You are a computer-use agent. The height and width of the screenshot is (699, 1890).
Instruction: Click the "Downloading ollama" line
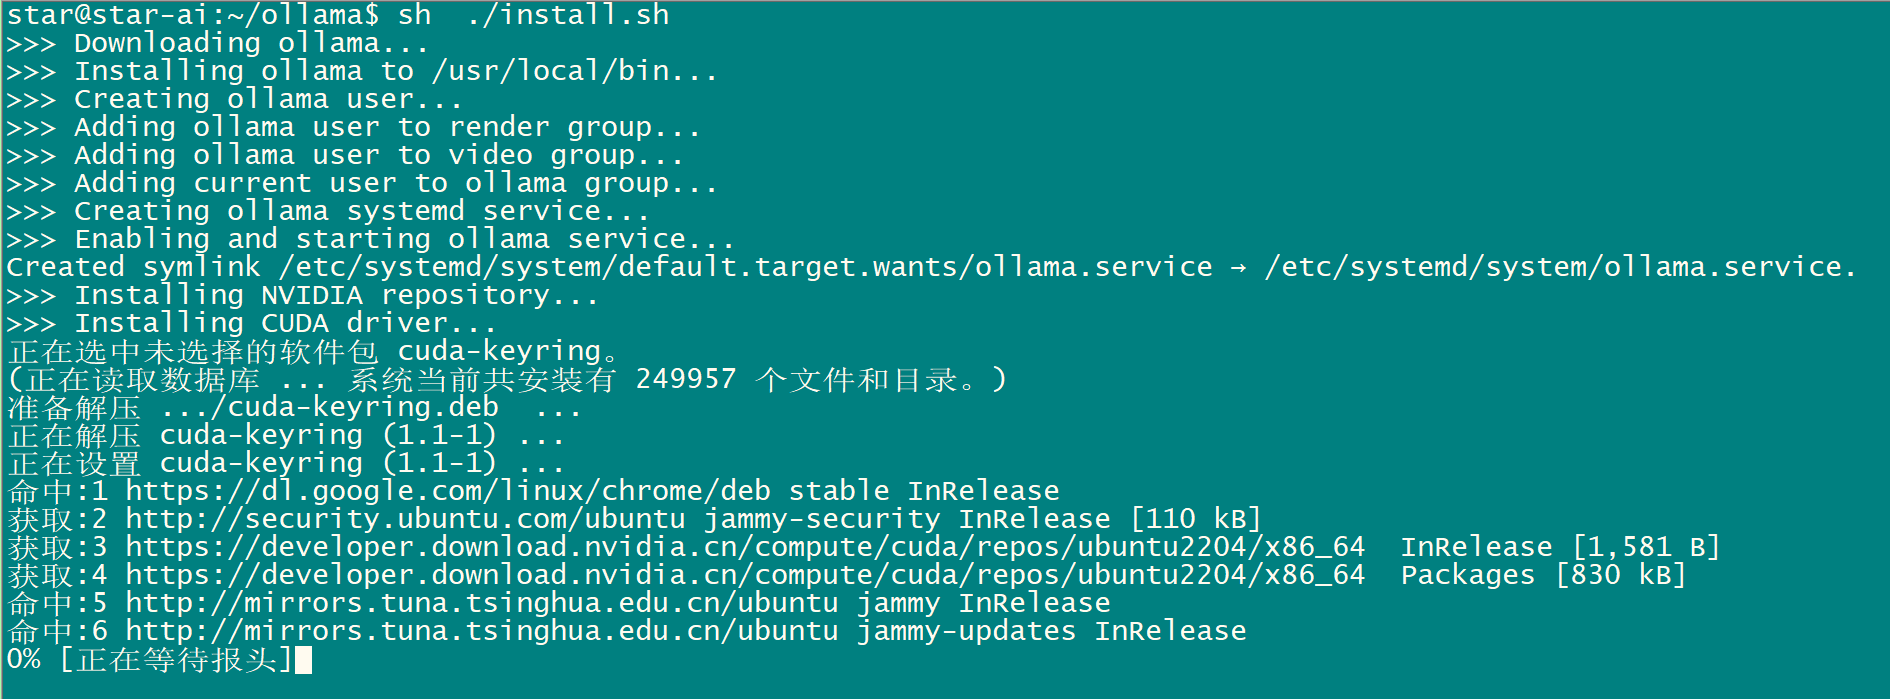point(251,43)
